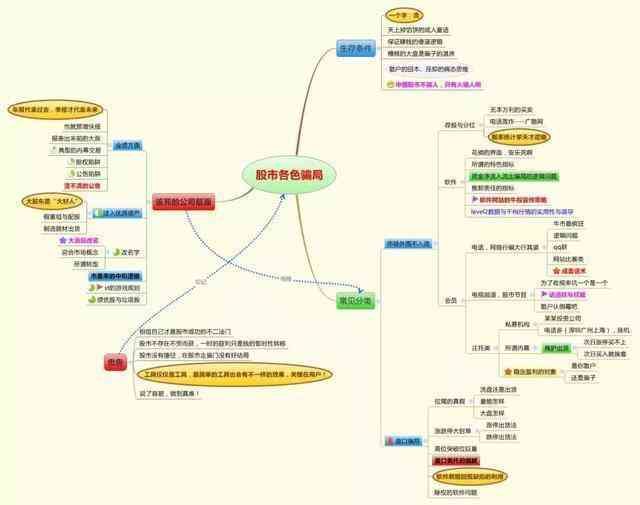Select the blue 业绩方面 subtopic
640x505 pixels.
(x=127, y=145)
